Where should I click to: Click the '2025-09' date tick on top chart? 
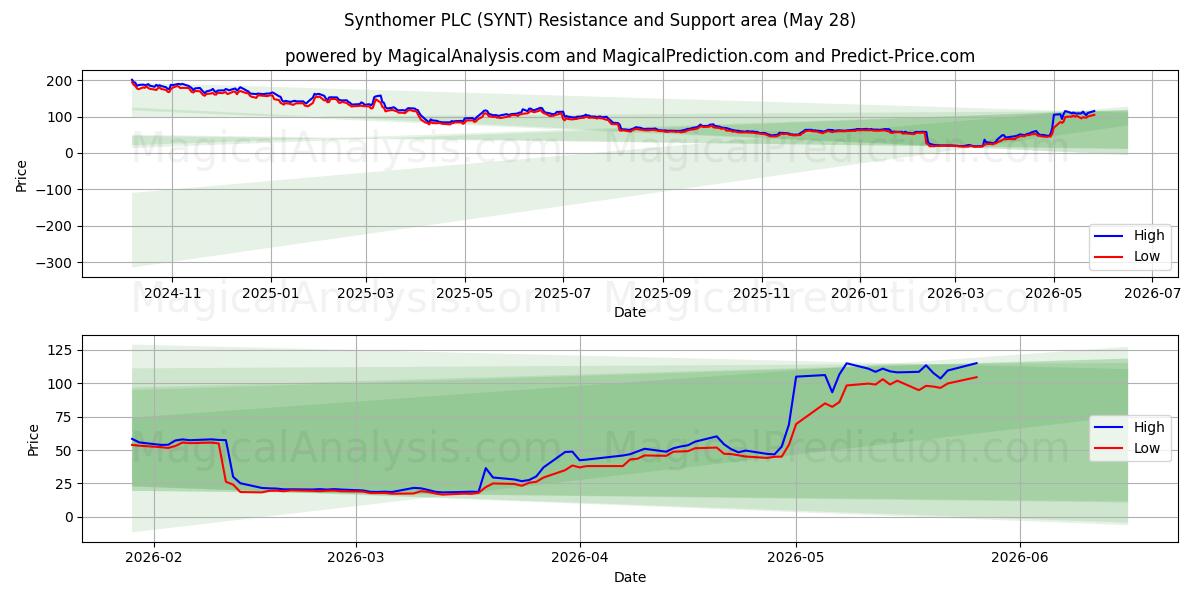663,293
